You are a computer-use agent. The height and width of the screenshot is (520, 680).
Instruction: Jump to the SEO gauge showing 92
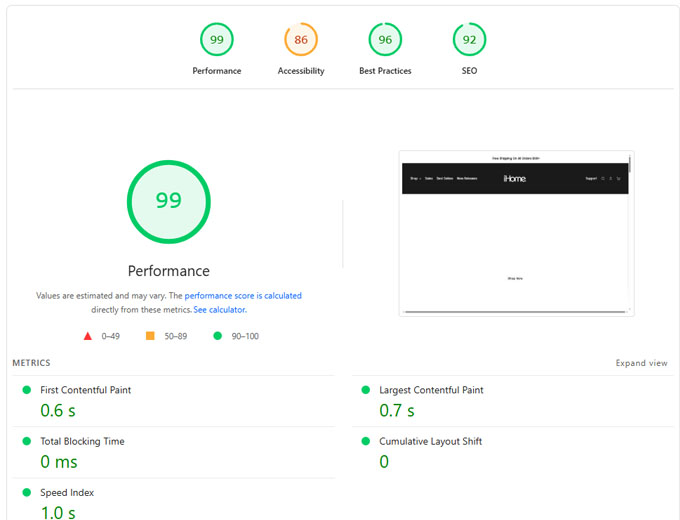(x=469, y=40)
